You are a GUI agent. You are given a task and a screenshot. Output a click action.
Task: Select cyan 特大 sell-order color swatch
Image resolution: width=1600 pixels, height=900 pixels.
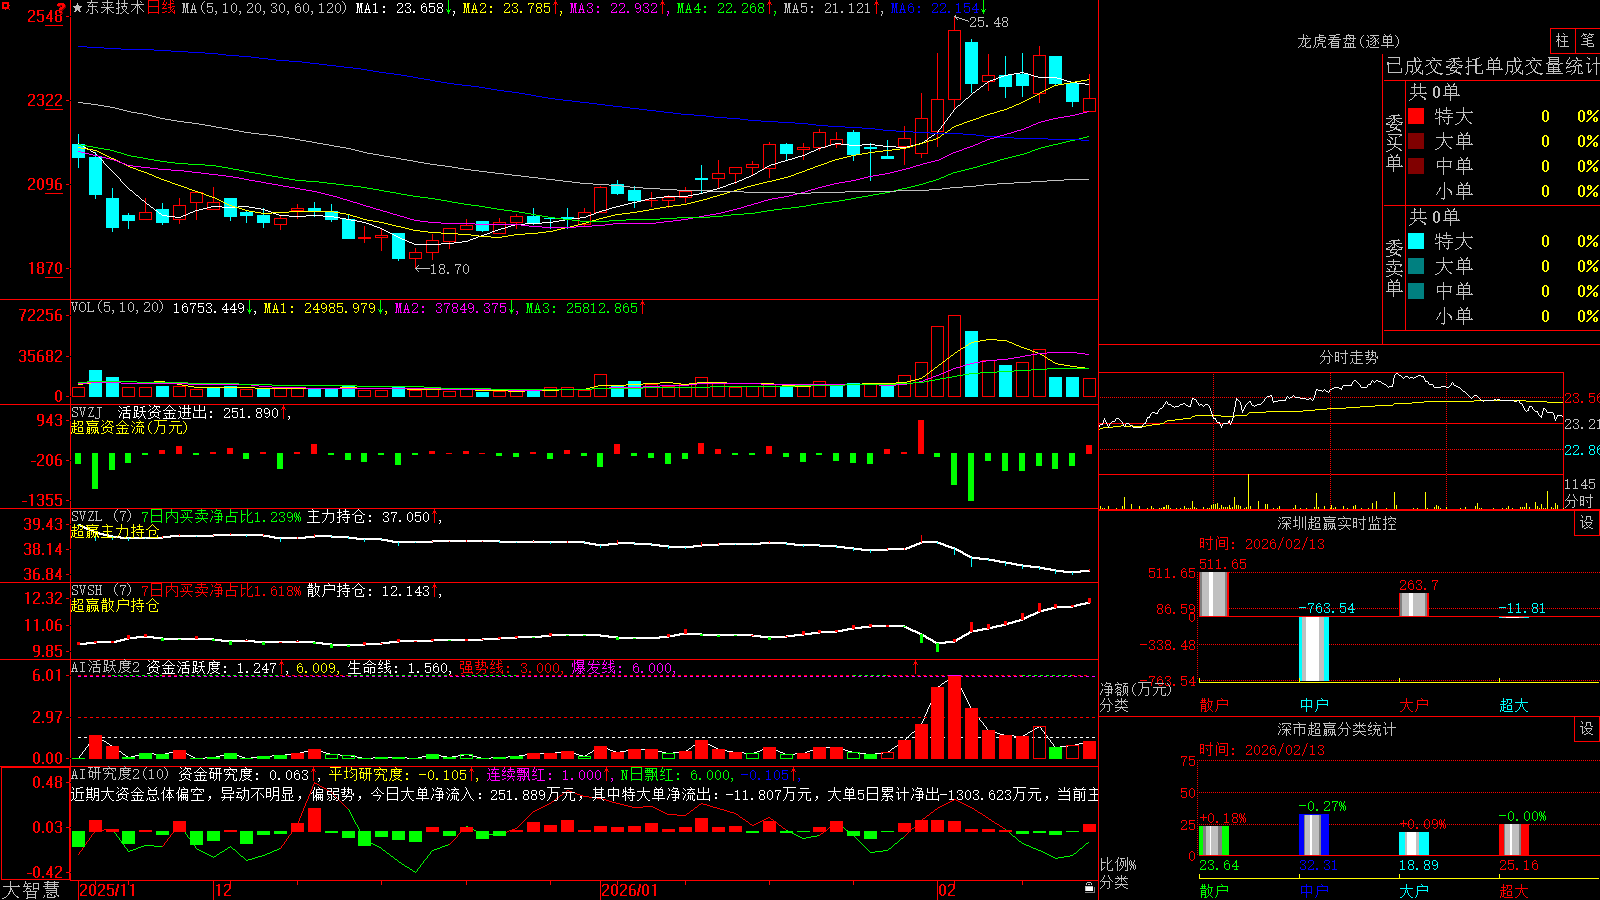click(1416, 241)
